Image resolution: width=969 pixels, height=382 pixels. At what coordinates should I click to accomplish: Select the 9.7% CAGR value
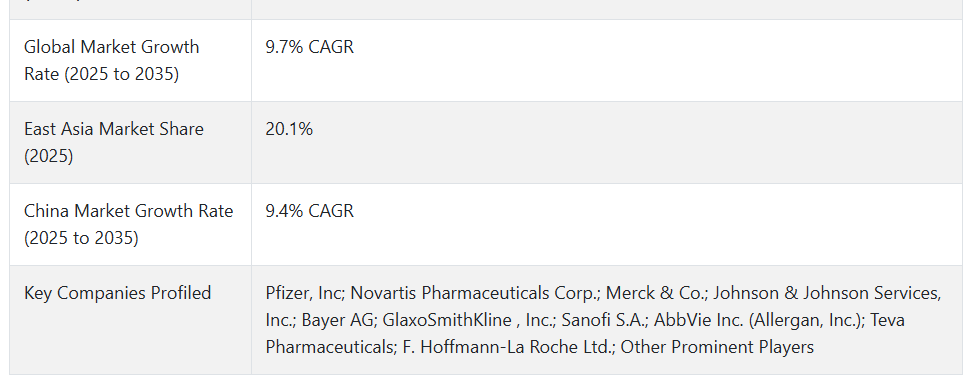310,47
